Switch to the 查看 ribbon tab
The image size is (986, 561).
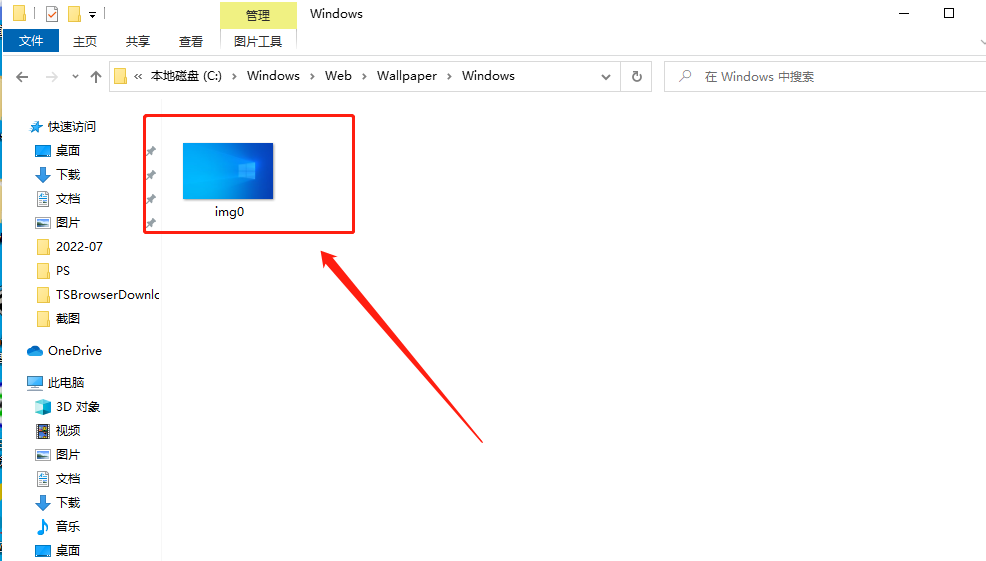pos(190,41)
